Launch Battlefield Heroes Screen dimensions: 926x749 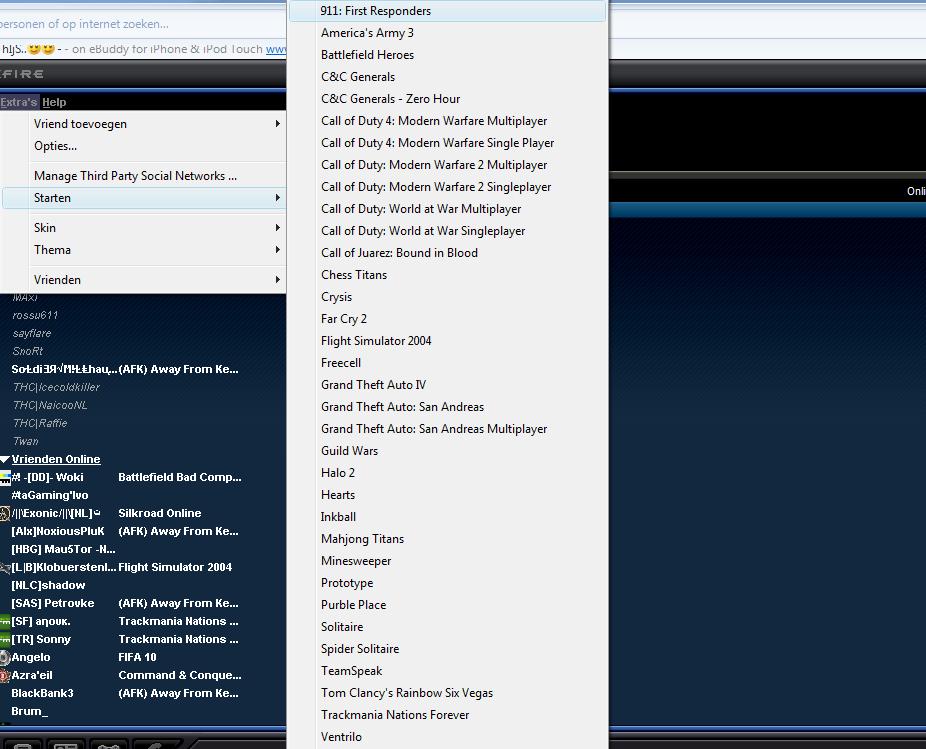click(448, 55)
